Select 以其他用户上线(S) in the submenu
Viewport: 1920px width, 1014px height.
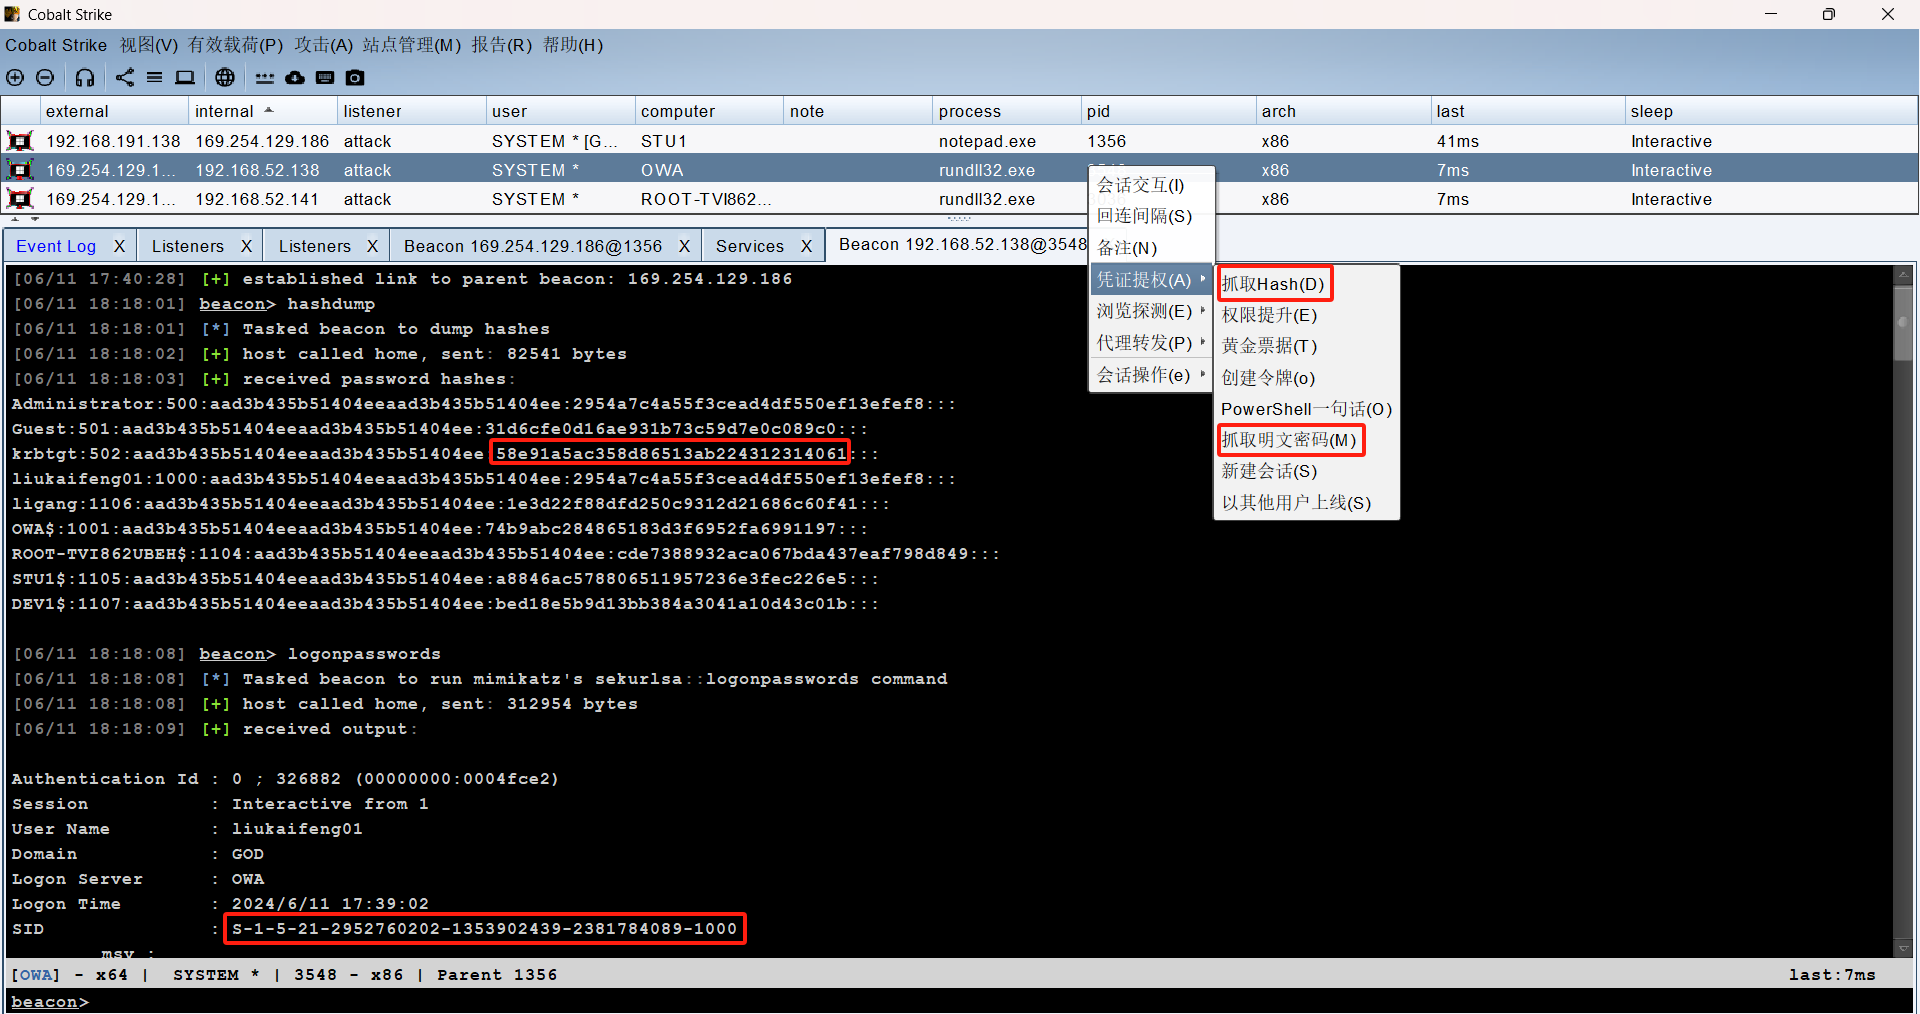(1306, 503)
